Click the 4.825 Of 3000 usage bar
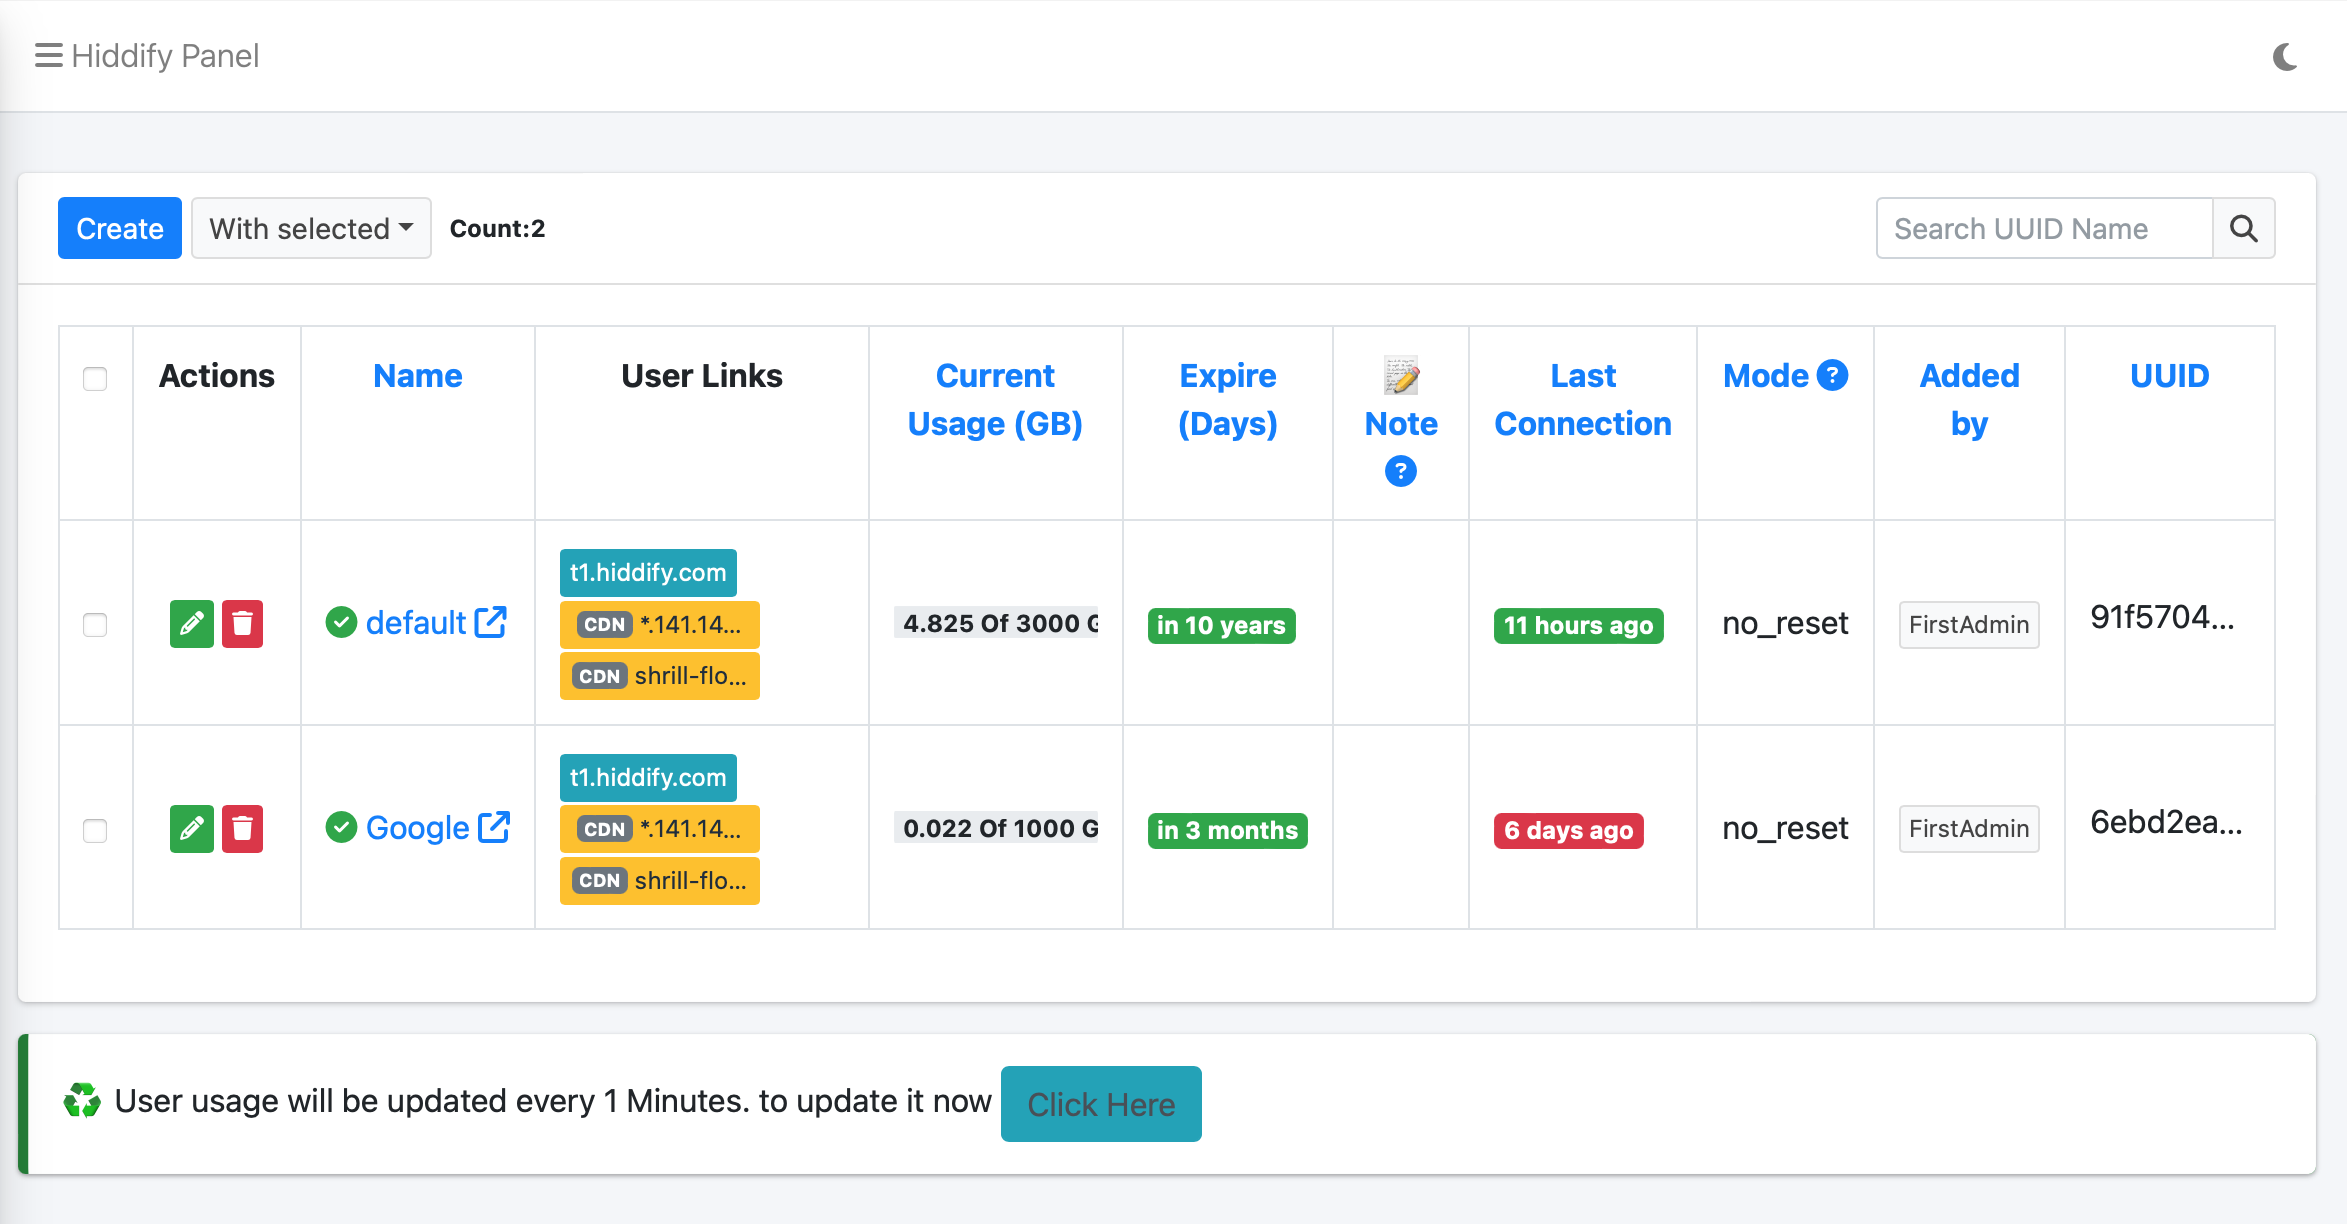 (996, 623)
